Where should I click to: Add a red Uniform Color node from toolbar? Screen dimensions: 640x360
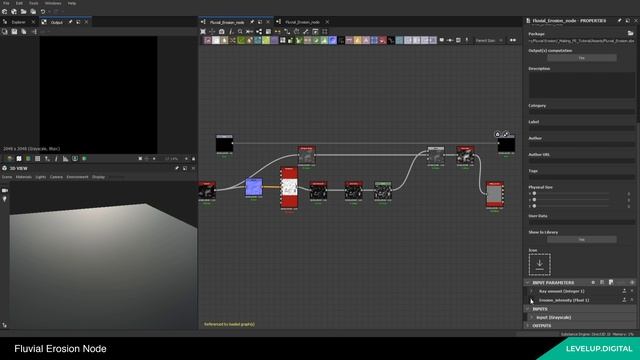382,40
